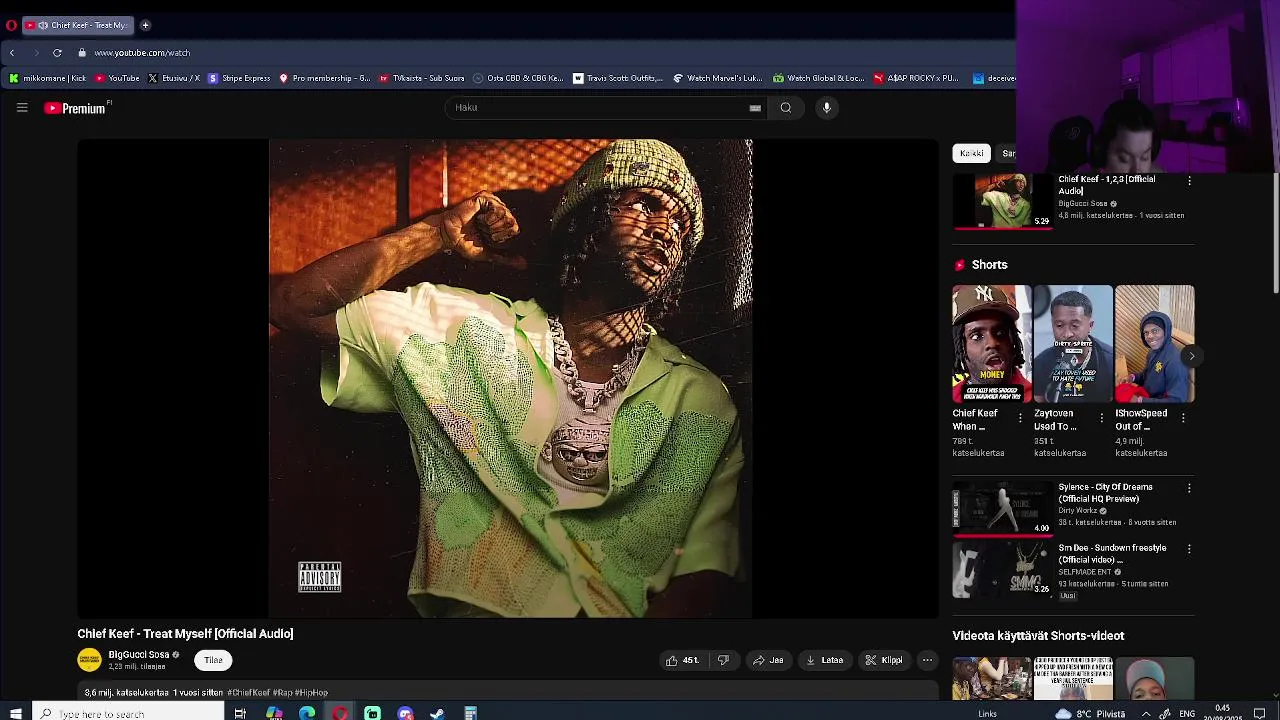The width and height of the screenshot is (1280, 720).
Task: Open IShowSpeed Out of Short thumbnail
Action: click(x=1154, y=344)
